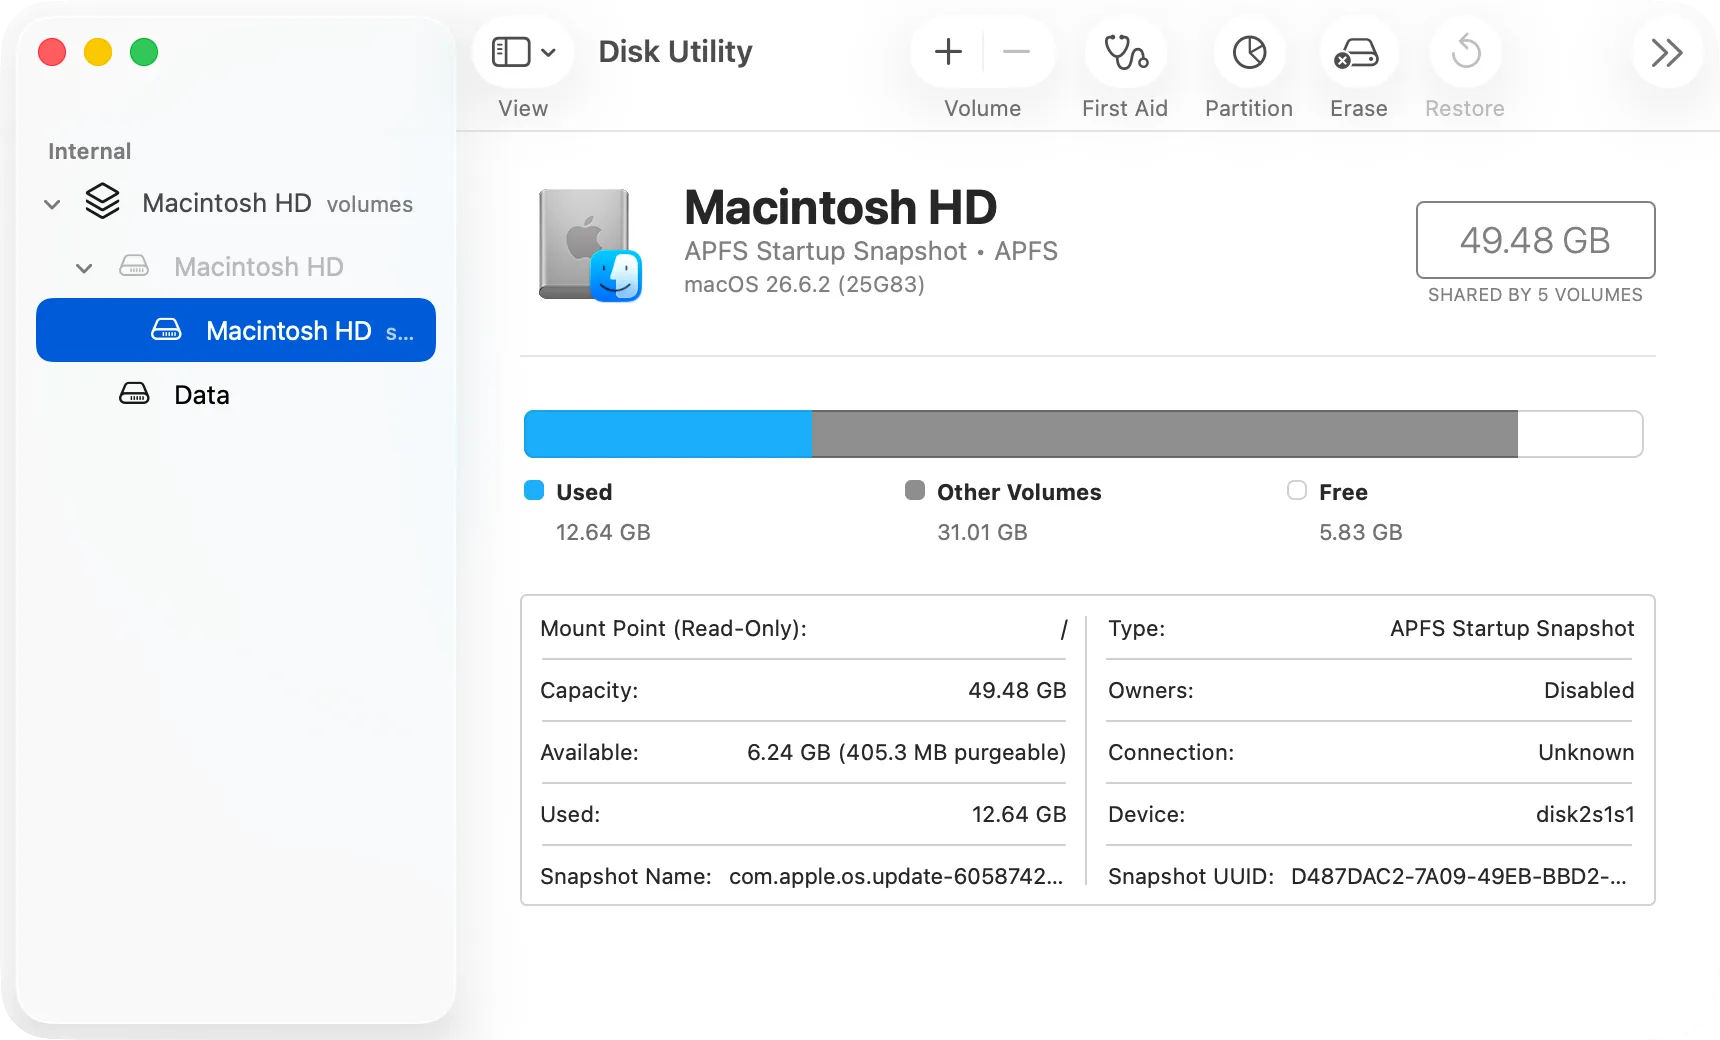Click the Data volume drive icon
This screenshot has width=1720, height=1040.
[x=134, y=393]
